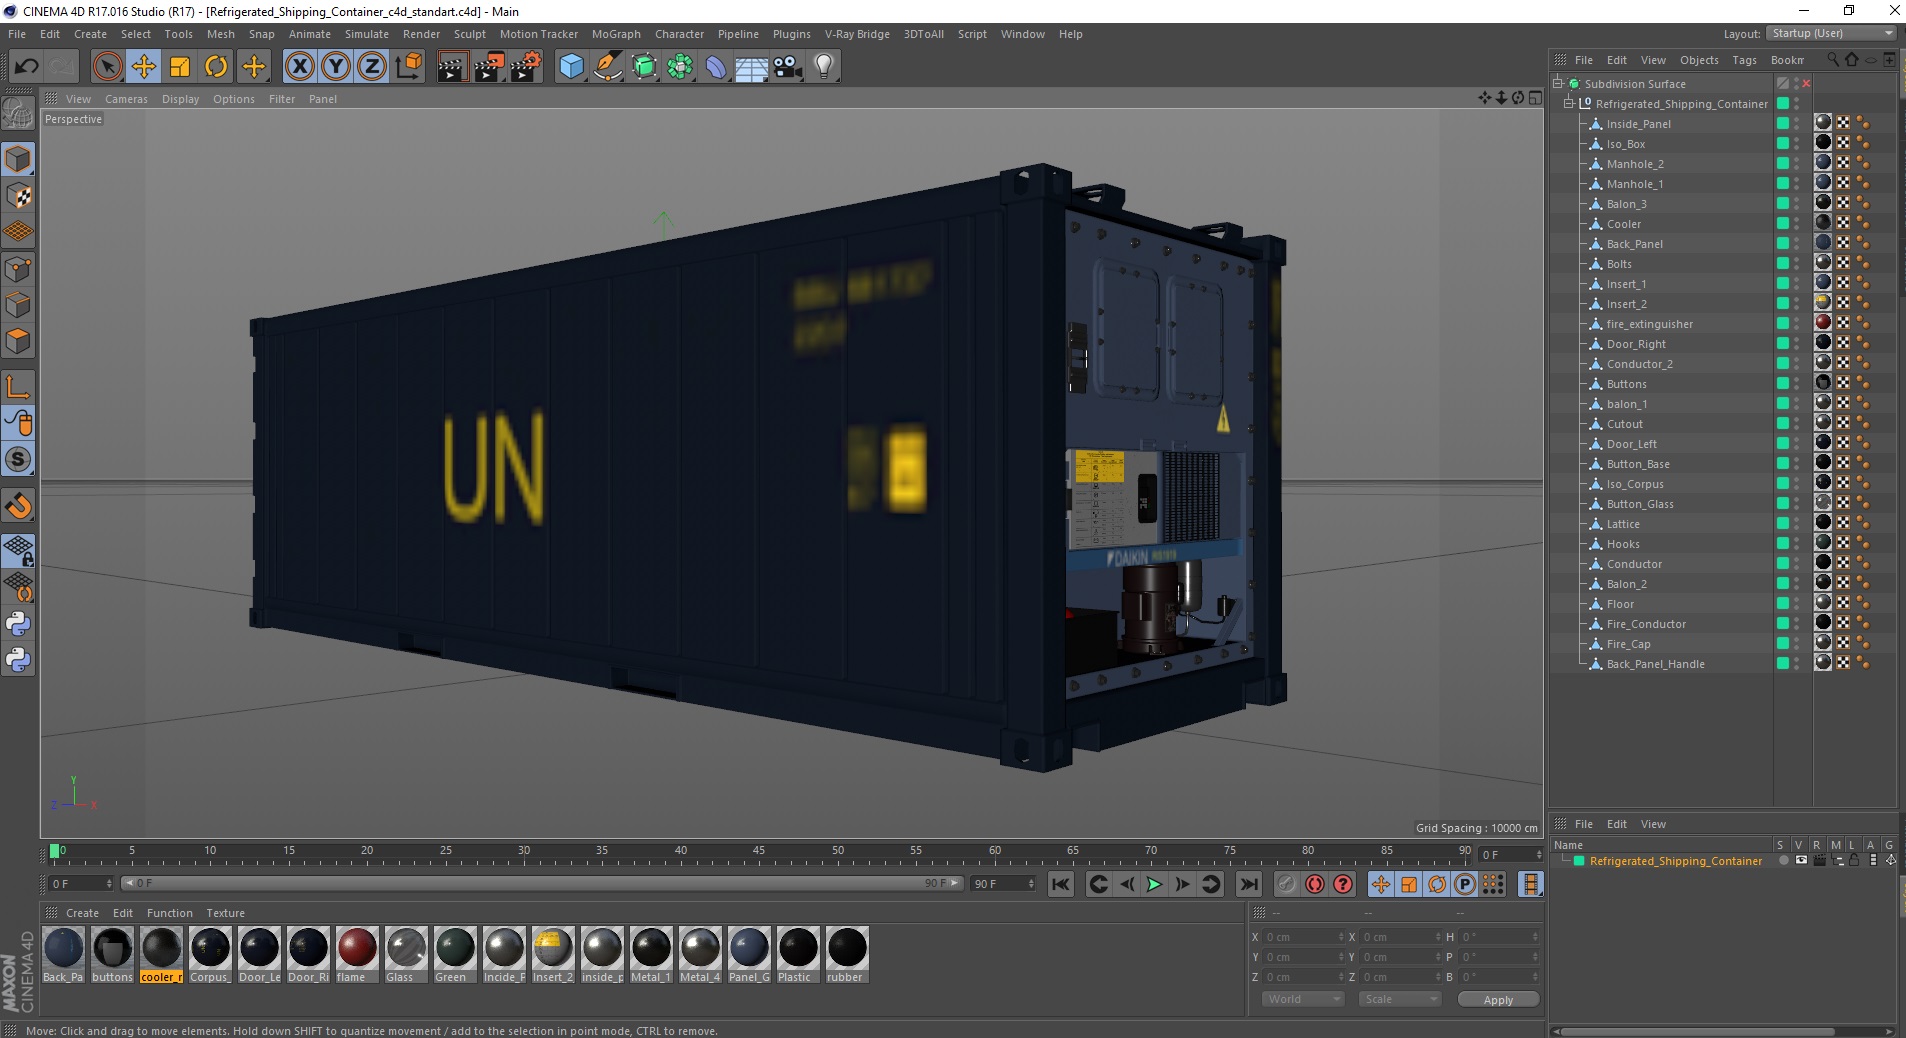Toggle layer color of Cooler object
1906x1038 pixels.
click(x=1783, y=223)
